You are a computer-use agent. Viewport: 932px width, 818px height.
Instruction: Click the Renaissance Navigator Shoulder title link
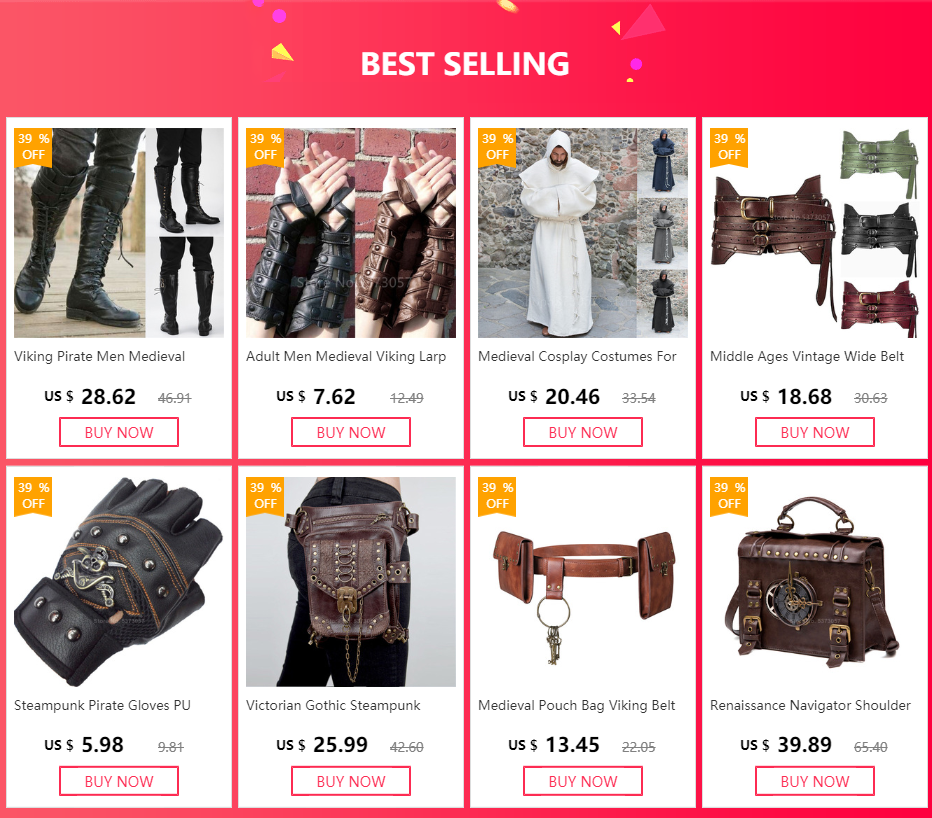(810, 705)
